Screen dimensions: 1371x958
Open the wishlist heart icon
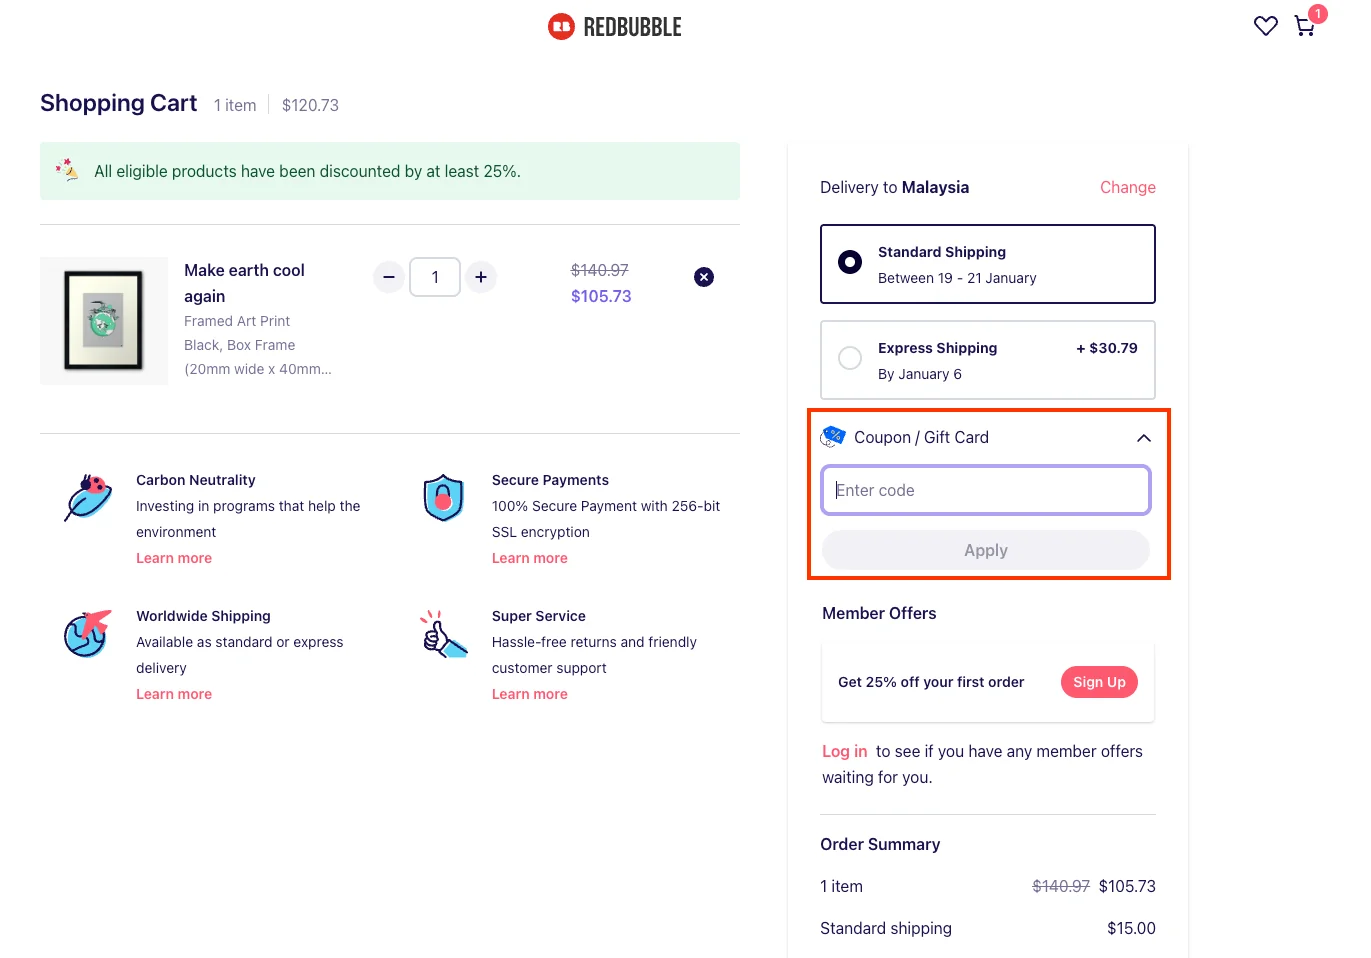1265,26
